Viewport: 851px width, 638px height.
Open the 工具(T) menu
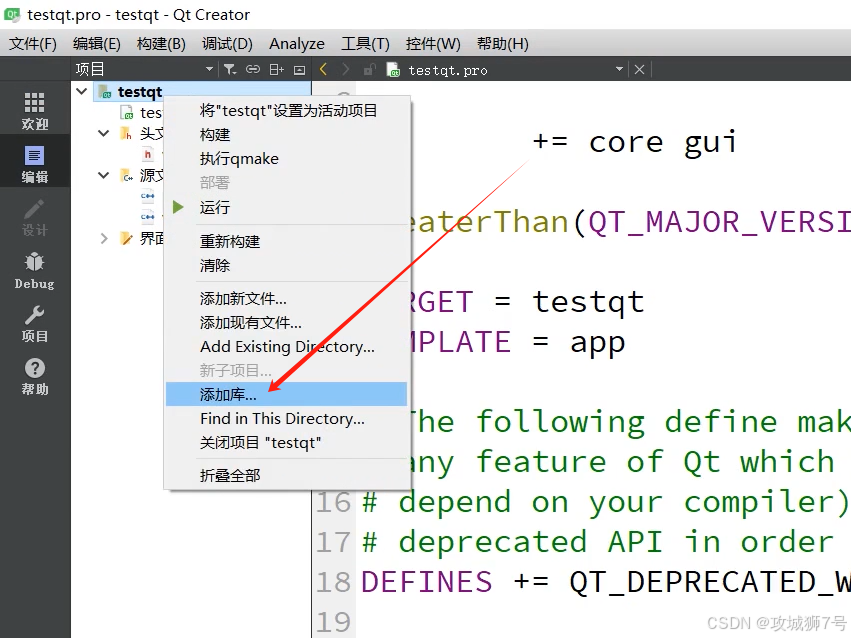[365, 43]
